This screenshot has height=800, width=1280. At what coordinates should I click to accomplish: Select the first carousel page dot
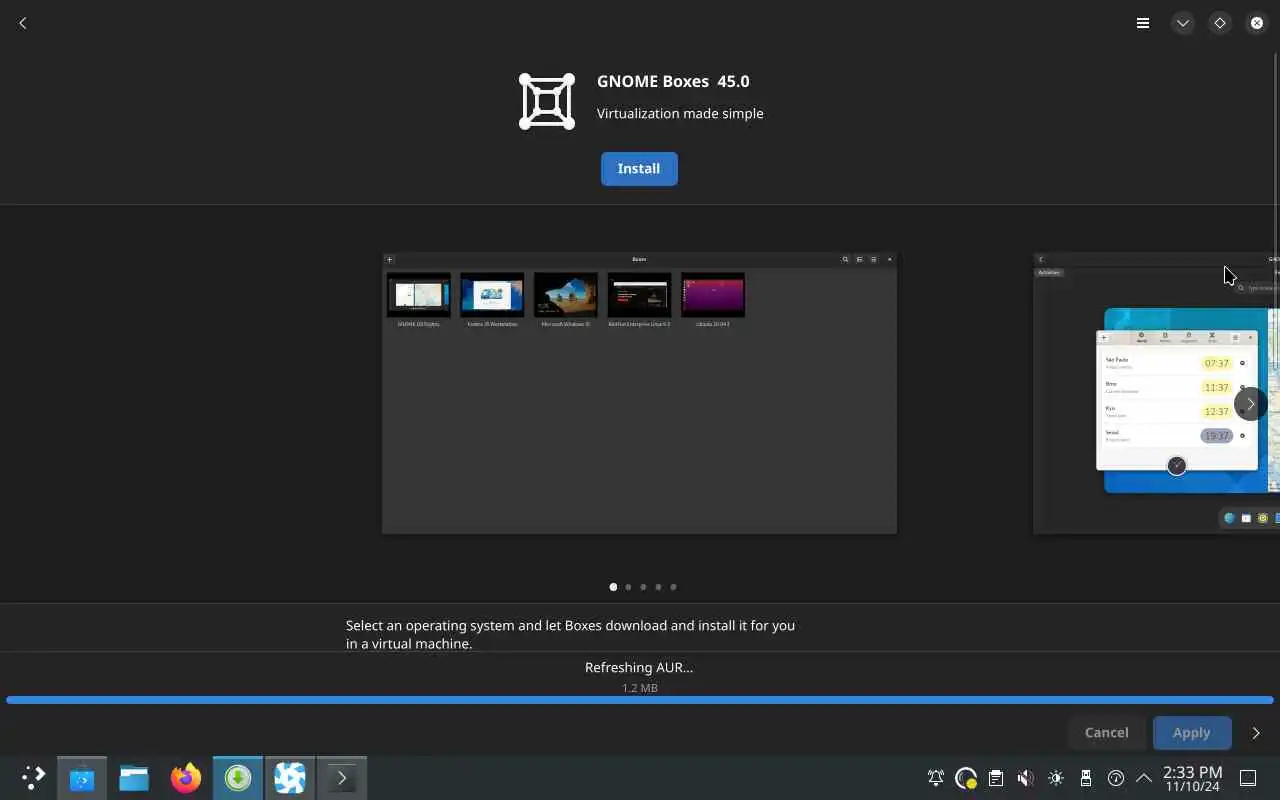point(613,587)
